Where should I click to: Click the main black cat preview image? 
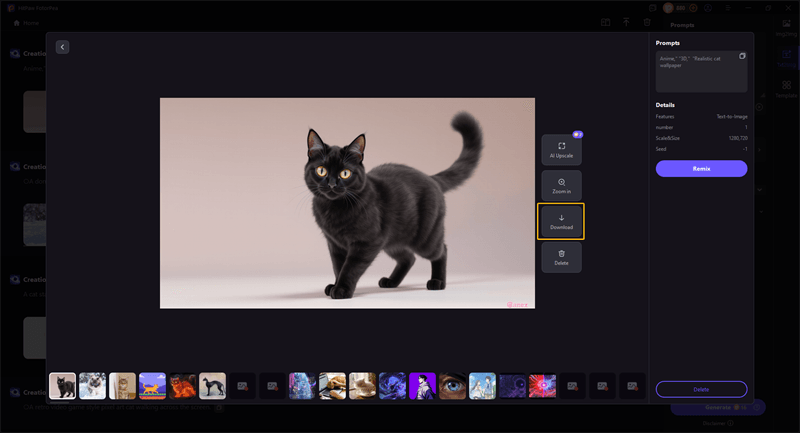(x=347, y=203)
